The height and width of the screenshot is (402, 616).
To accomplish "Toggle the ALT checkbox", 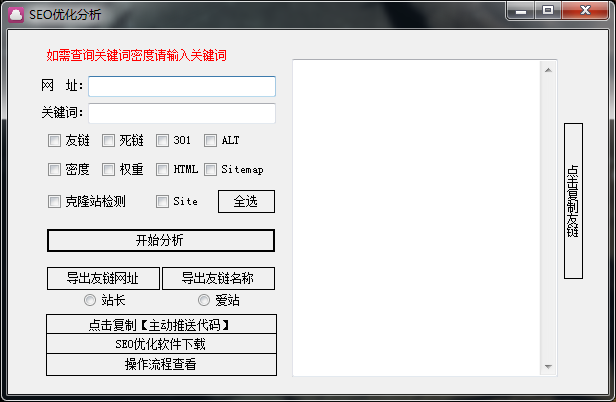I will click(x=211, y=140).
